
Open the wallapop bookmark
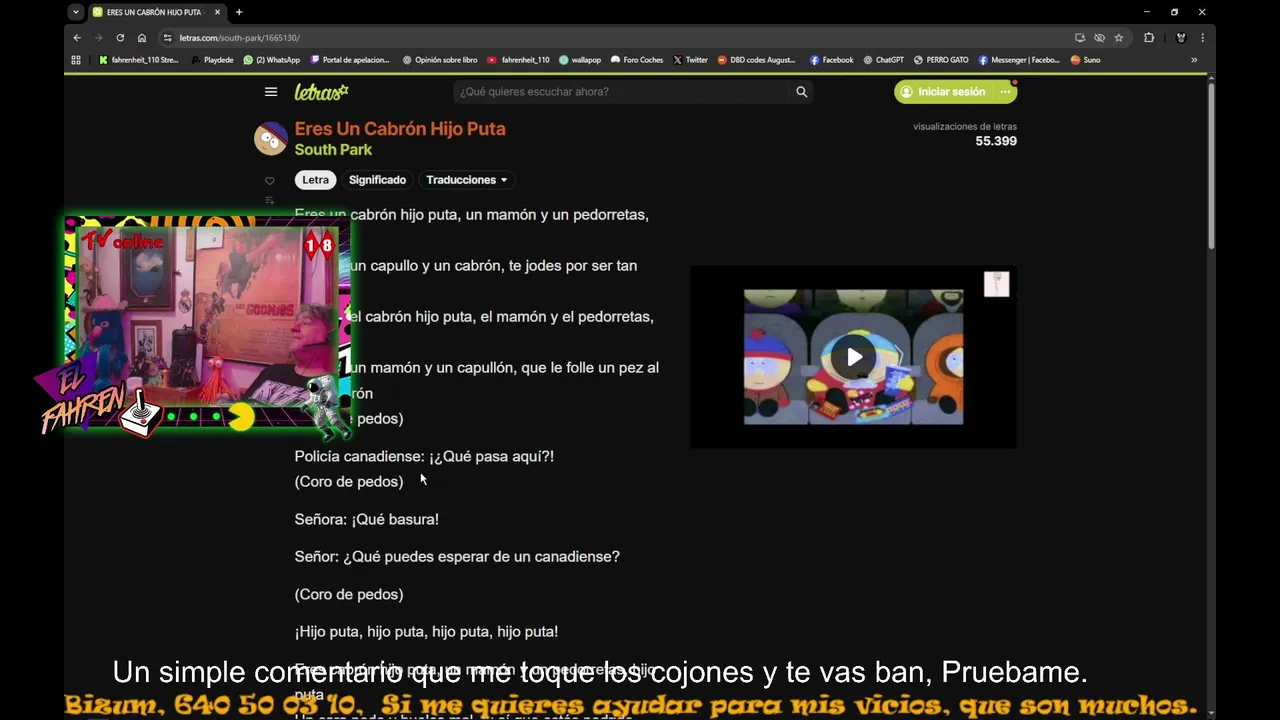(580, 60)
